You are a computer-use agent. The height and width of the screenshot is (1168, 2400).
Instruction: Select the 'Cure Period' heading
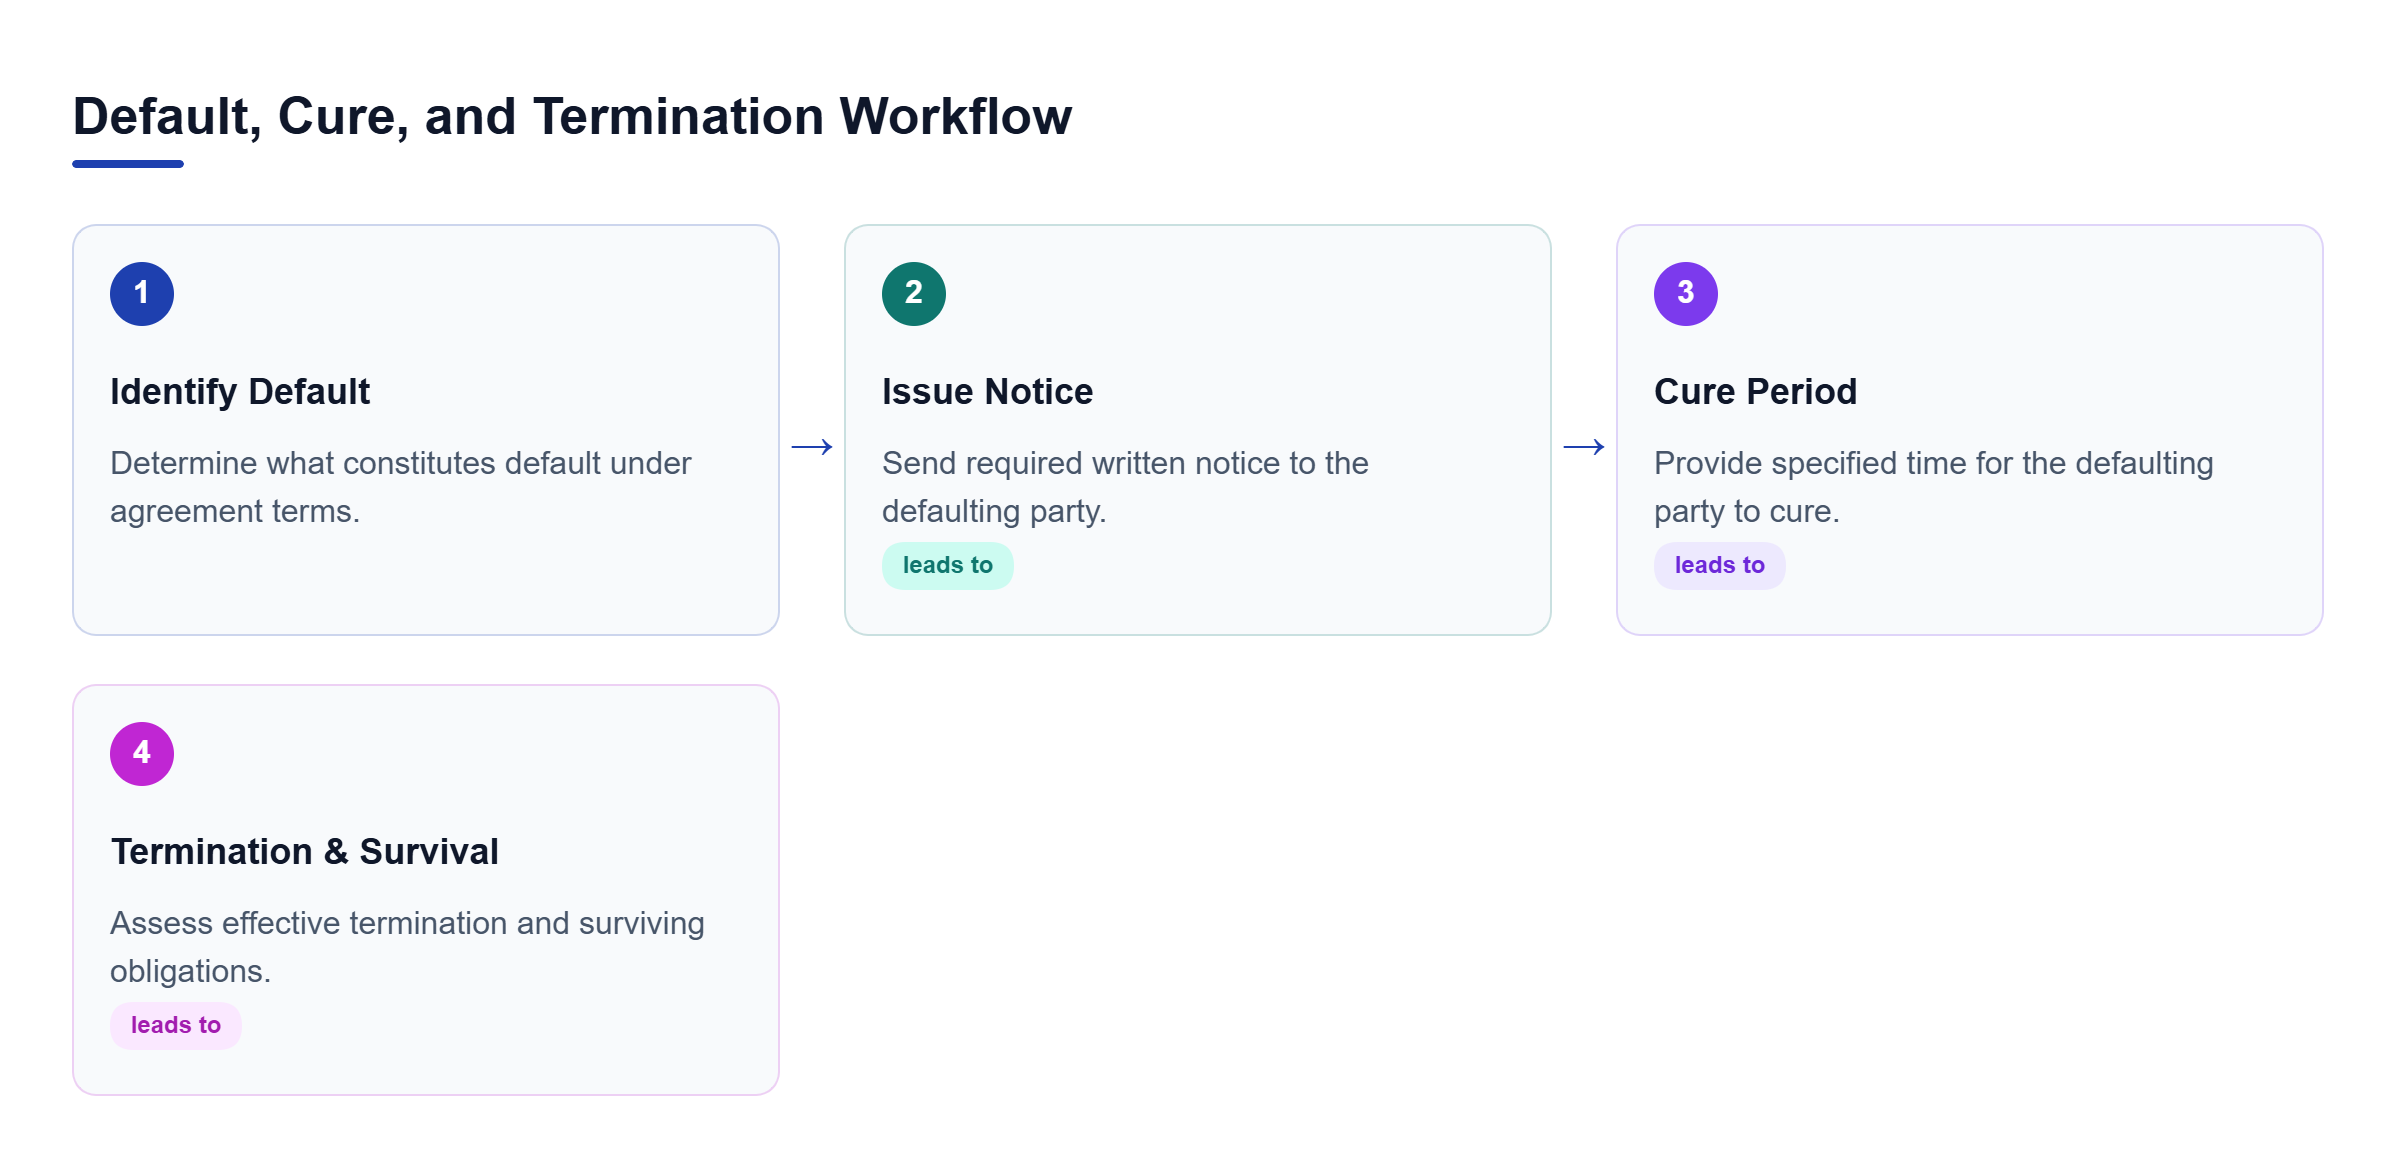1755,392
